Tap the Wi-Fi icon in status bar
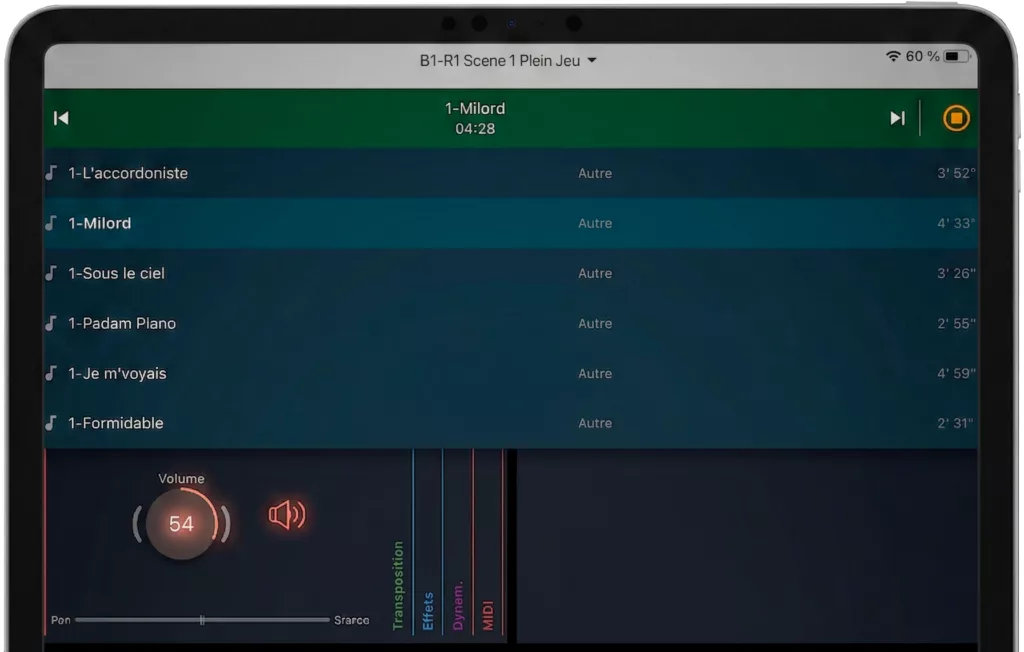The height and width of the screenshot is (652, 1024). (x=893, y=57)
